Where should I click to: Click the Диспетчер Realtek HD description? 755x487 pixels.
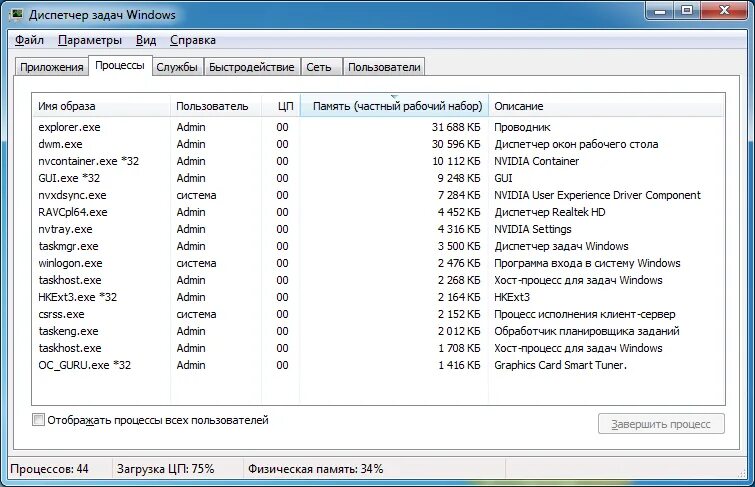point(549,212)
